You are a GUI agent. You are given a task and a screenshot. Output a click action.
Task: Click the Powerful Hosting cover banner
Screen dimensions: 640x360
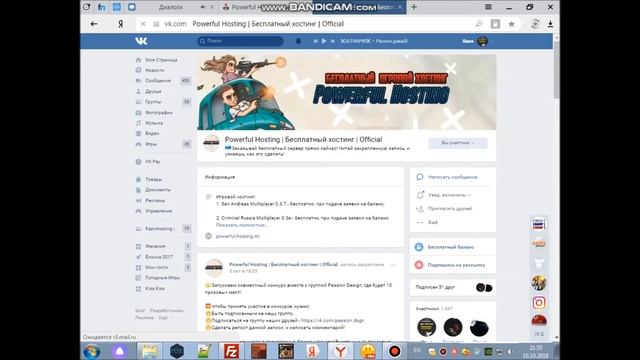347,92
